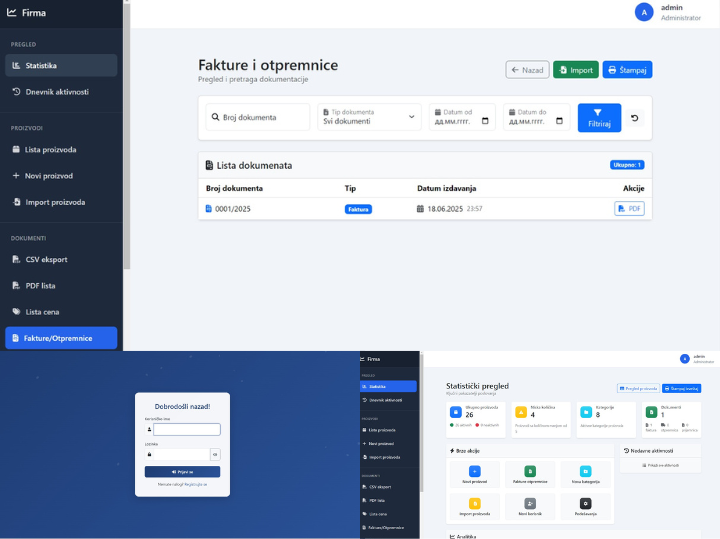Click the Prikaži sve aktivnosti link
720x539 pixels.
pos(660,465)
